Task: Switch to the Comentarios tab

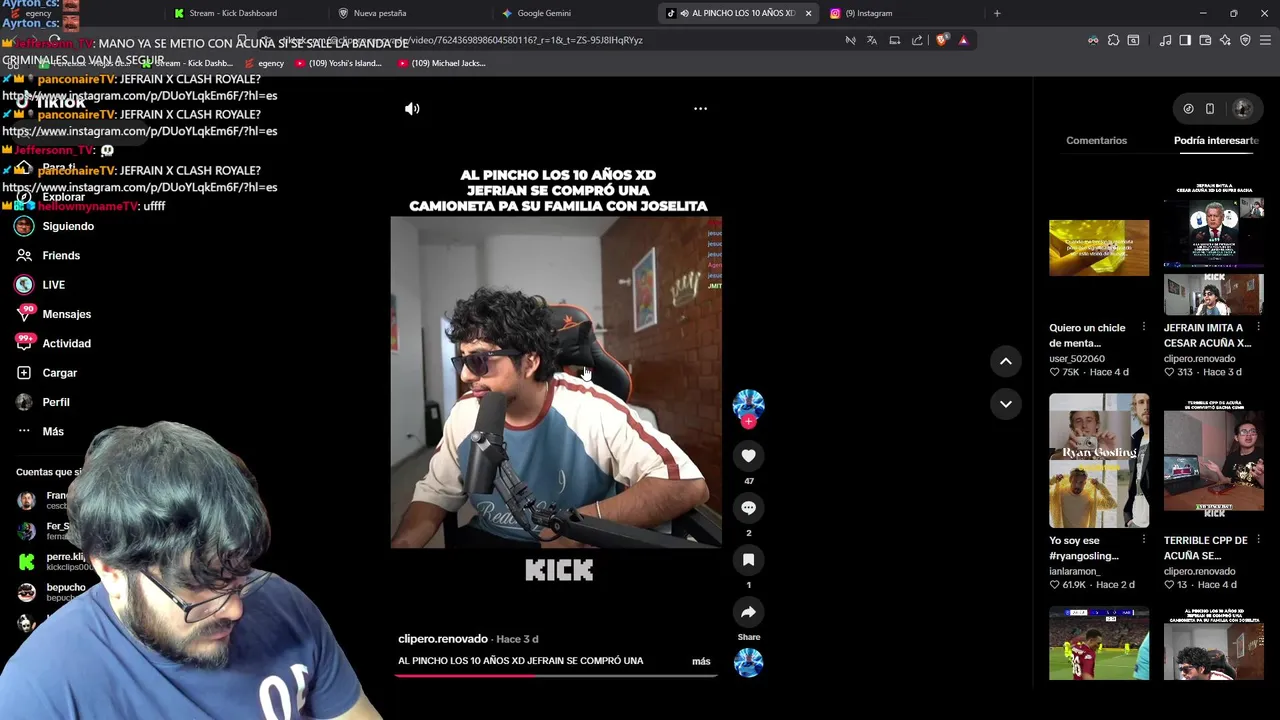Action: 1096,140
